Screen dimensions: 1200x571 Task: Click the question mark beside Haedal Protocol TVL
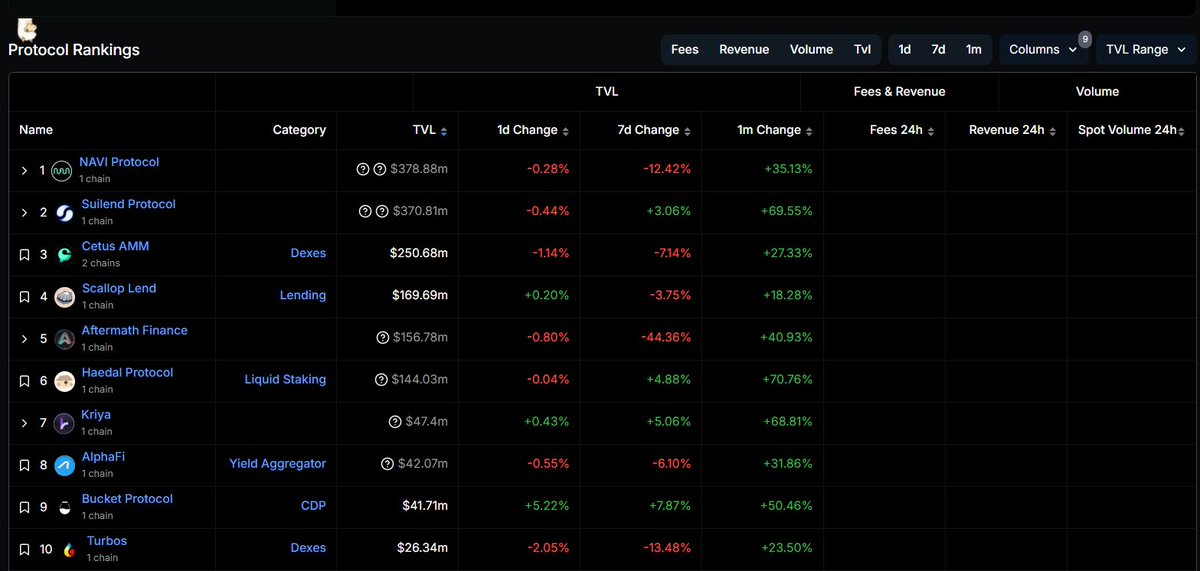tap(382, 380)
